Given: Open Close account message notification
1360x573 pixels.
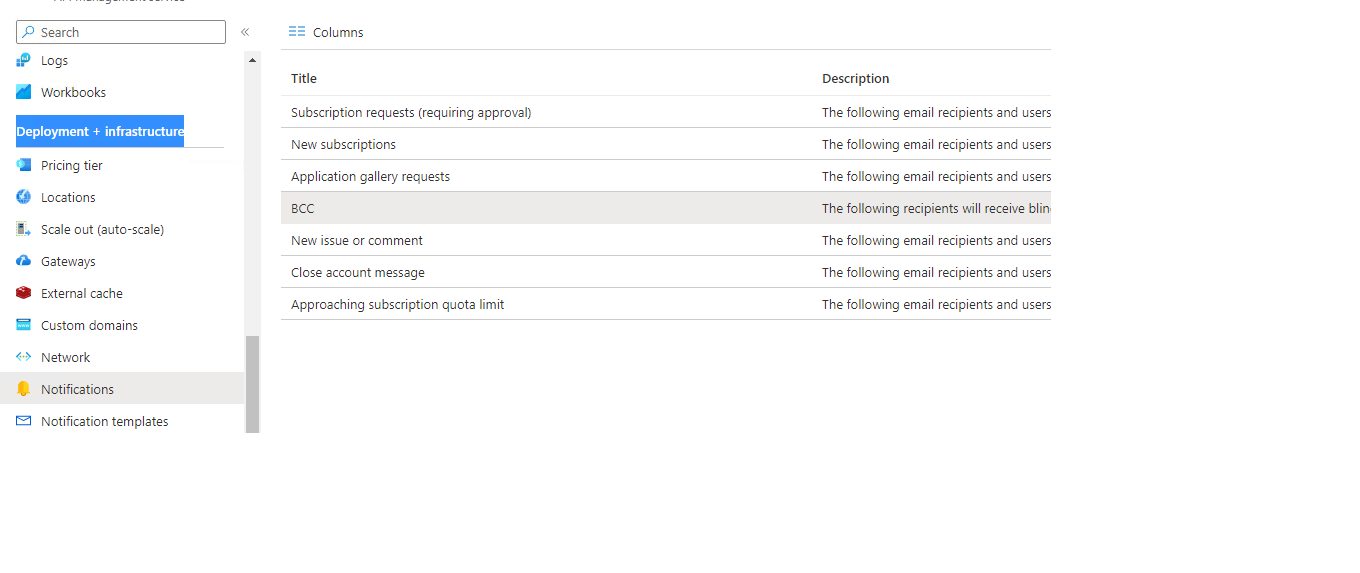Looking at the screenshot, I should click(666, 272).
